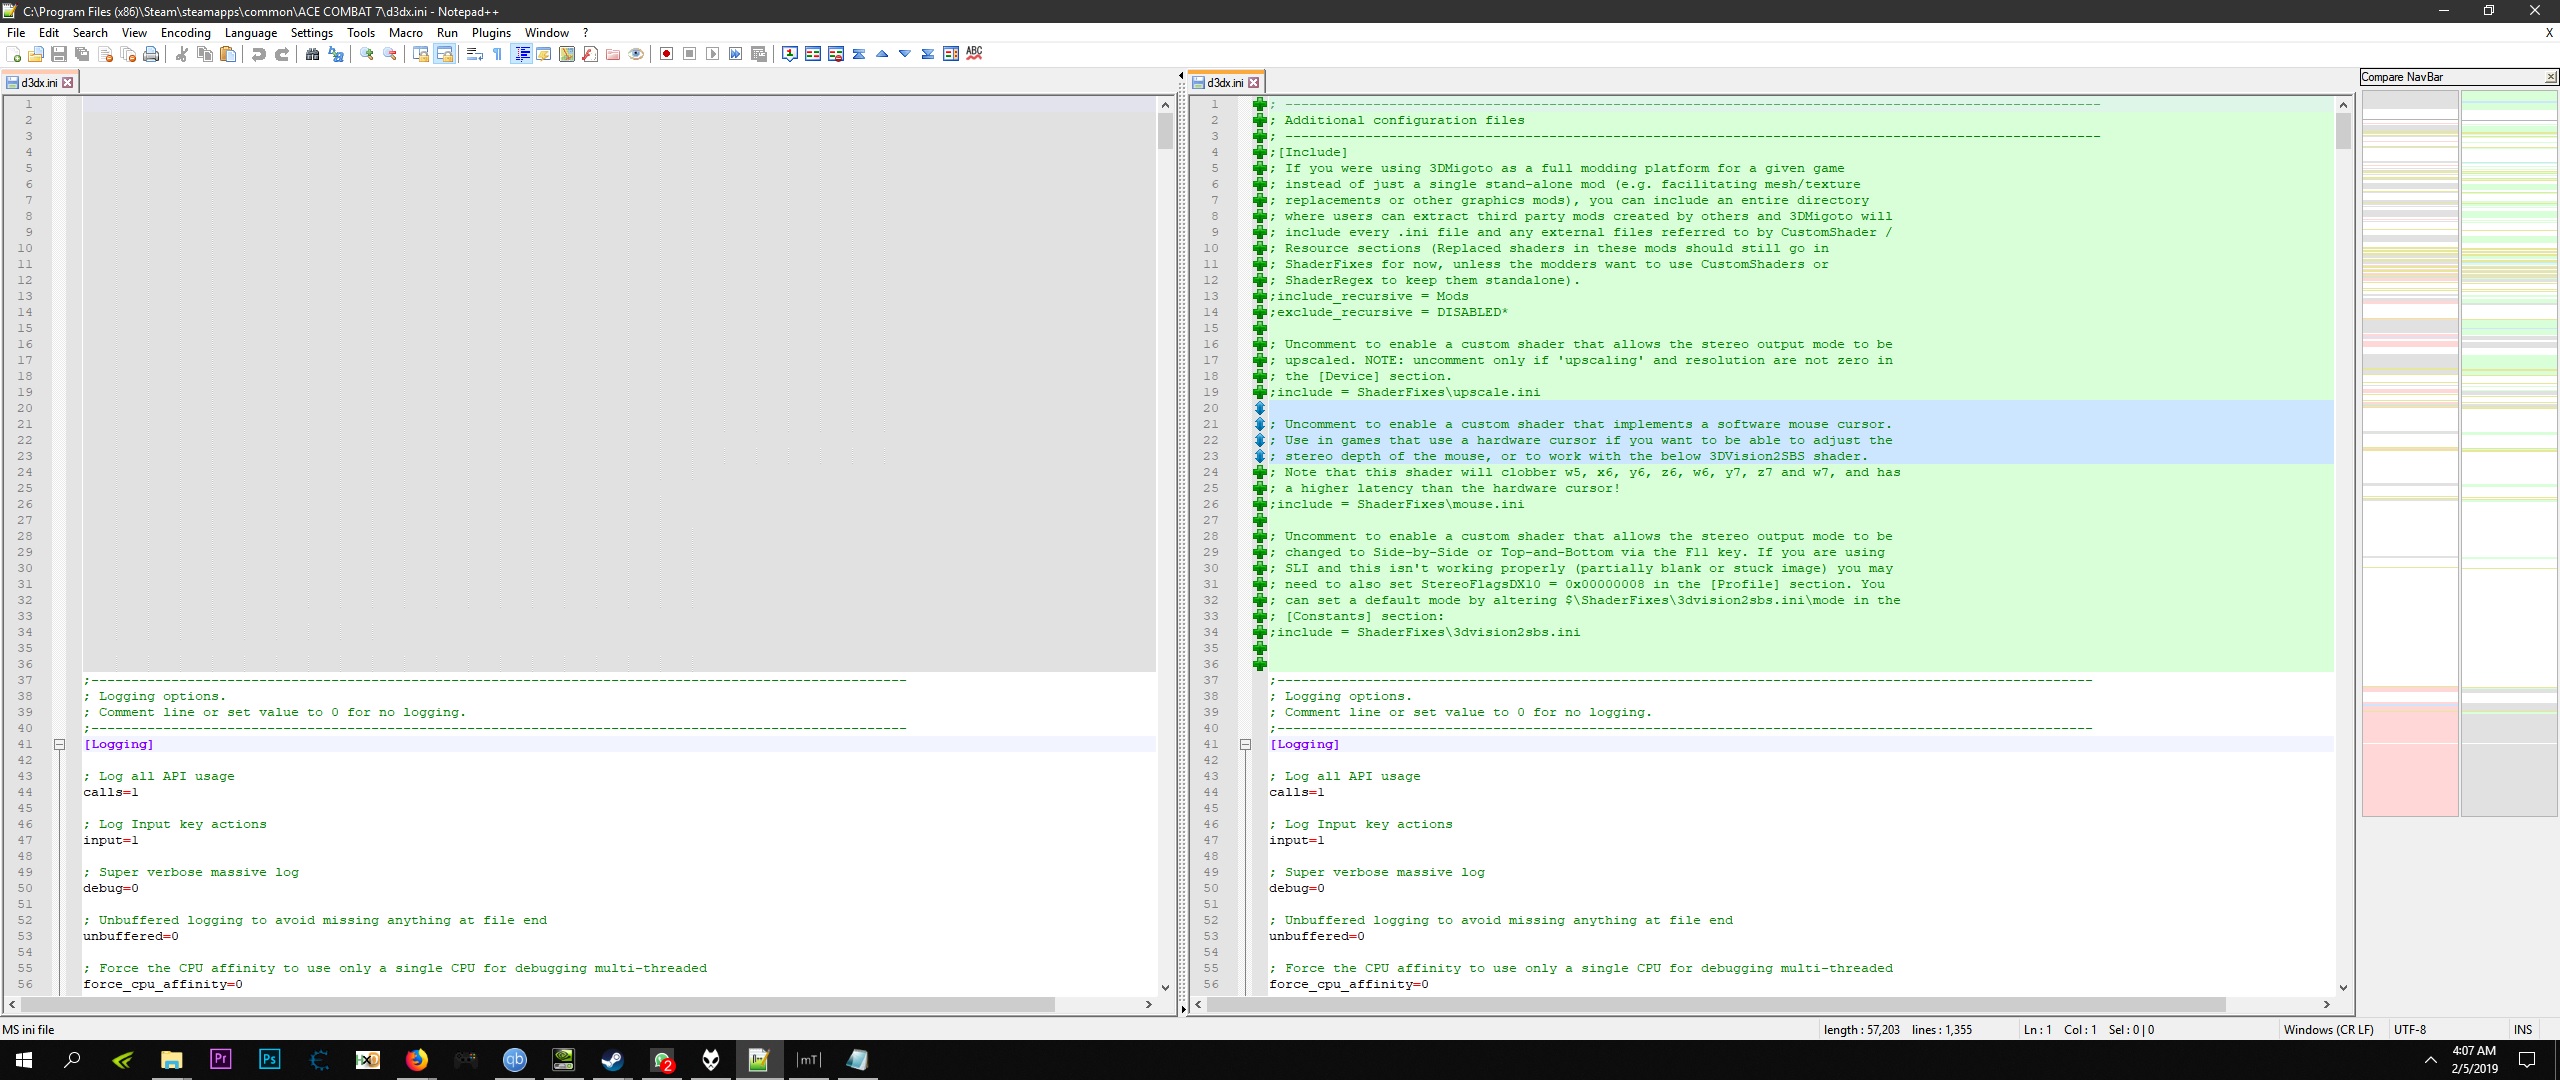This screenshot has height=1080, width=2560.
Task: Click the Zoom In magnifier icon
Action: pyautogui.click(x=367, y=54)
